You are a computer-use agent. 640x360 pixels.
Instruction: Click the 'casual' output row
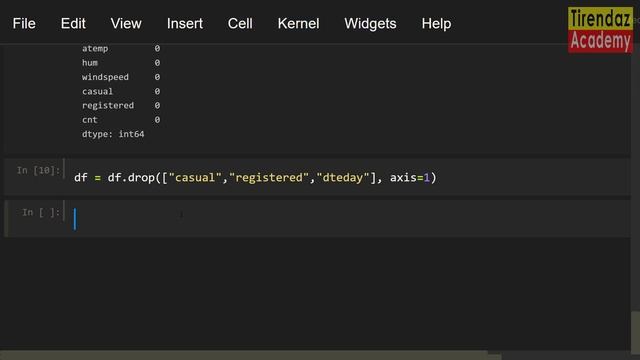click(121, 91)
